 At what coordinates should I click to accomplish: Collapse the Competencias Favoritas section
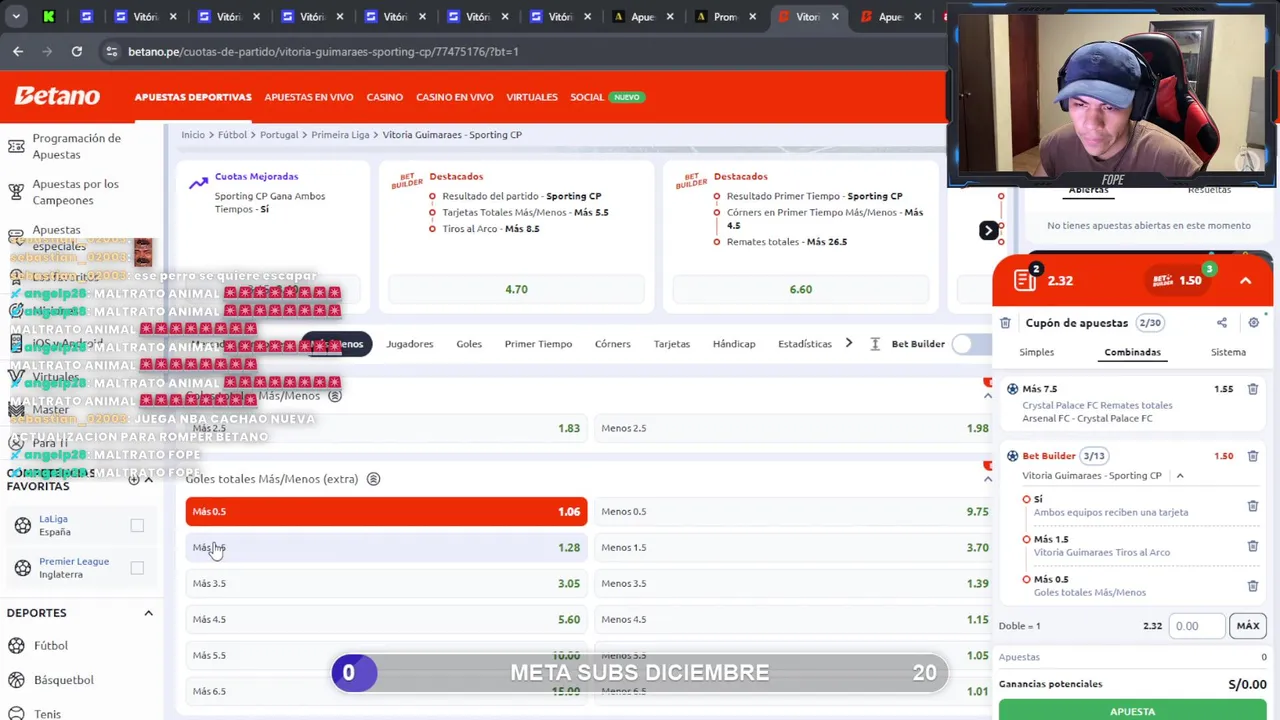[x=148, y=479]
